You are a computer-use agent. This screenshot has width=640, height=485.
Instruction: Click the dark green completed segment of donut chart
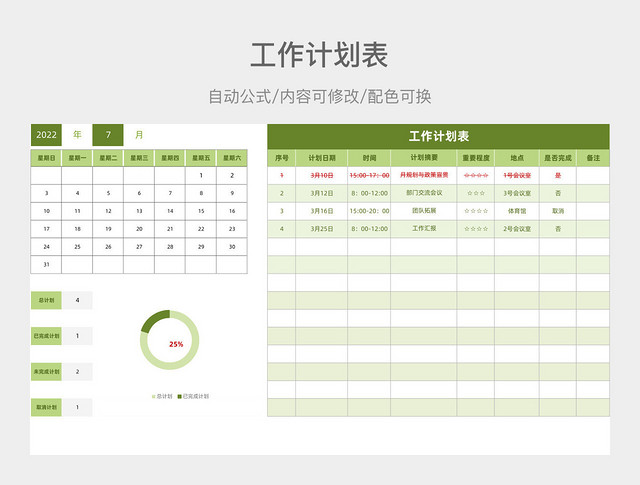pyautogui.click(x=154, y=320)
